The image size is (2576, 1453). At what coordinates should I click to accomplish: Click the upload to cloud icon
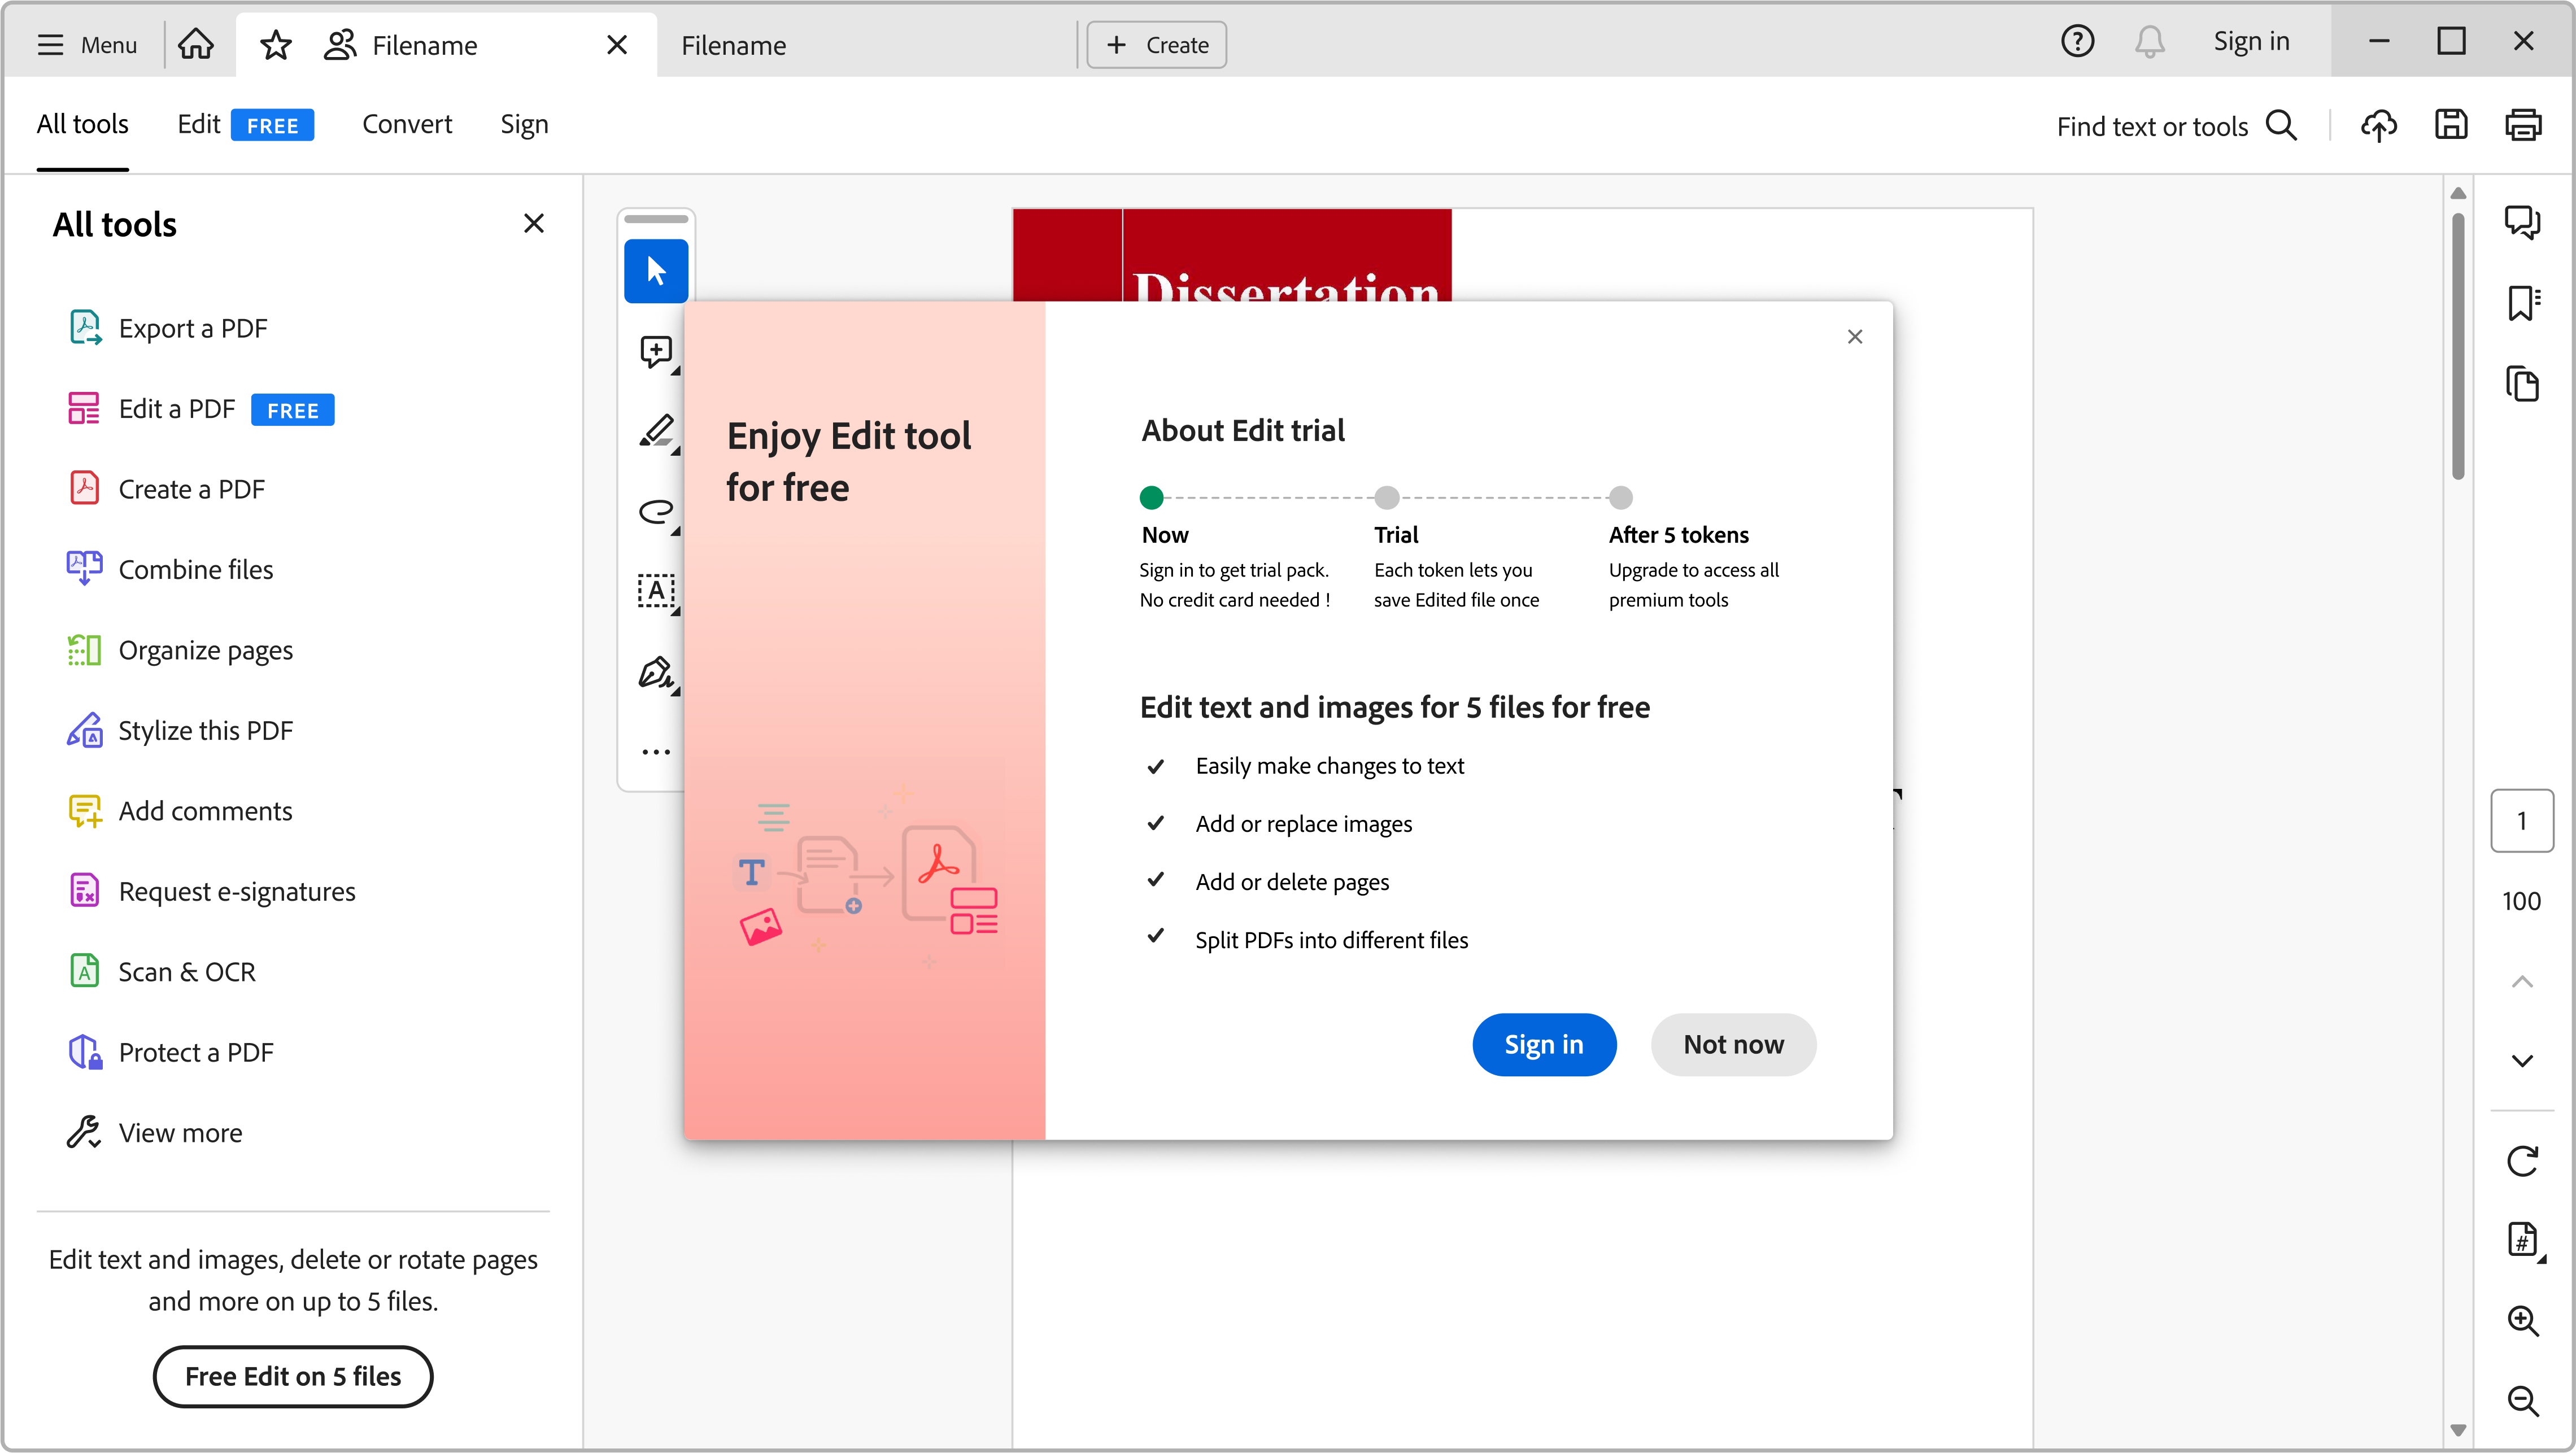coord(2378,126)
